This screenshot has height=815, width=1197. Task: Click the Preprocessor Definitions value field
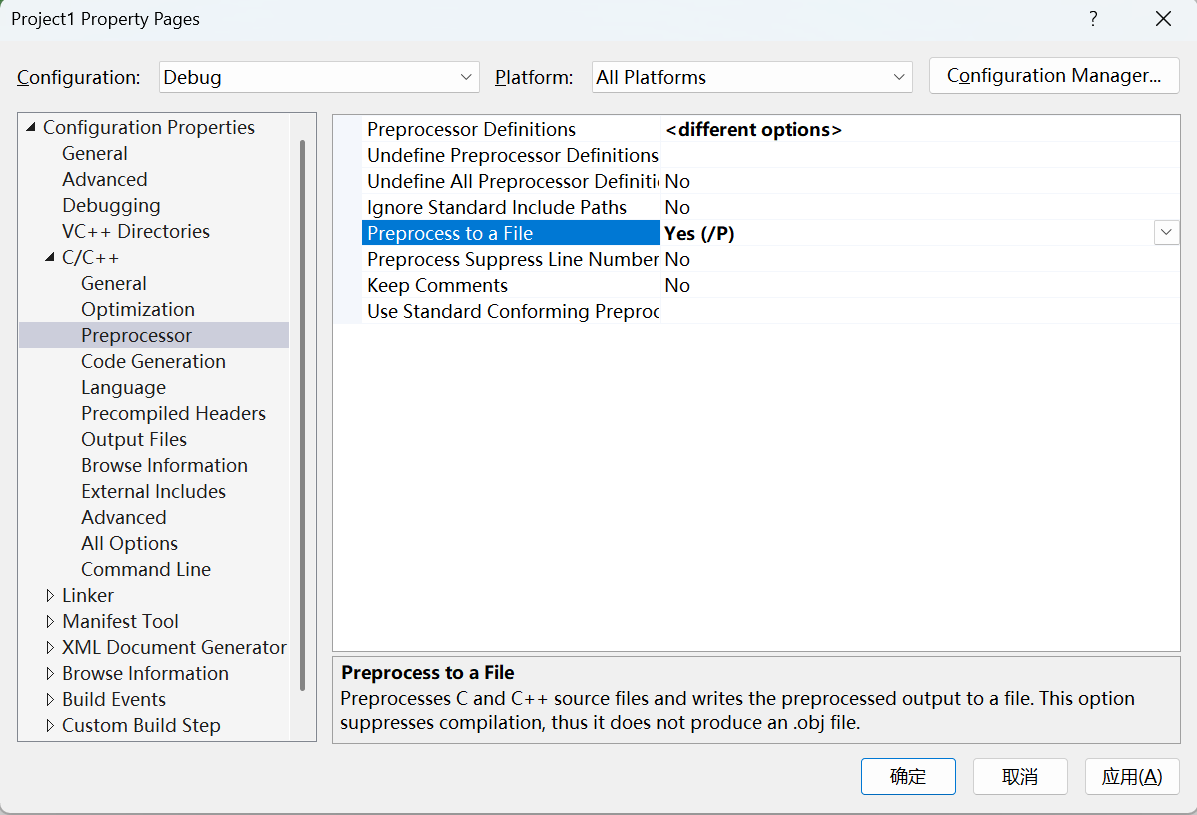coord(920,129)
